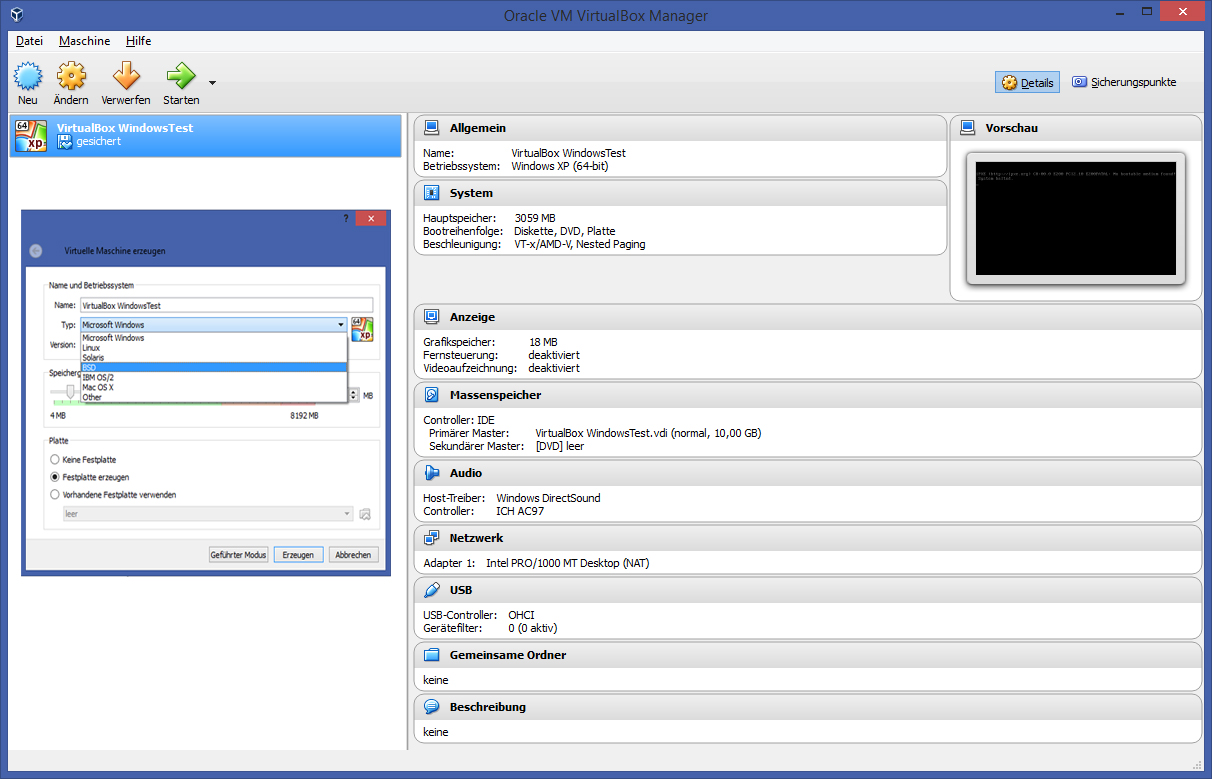Click the USB section icon

click(x=431, y=590)
